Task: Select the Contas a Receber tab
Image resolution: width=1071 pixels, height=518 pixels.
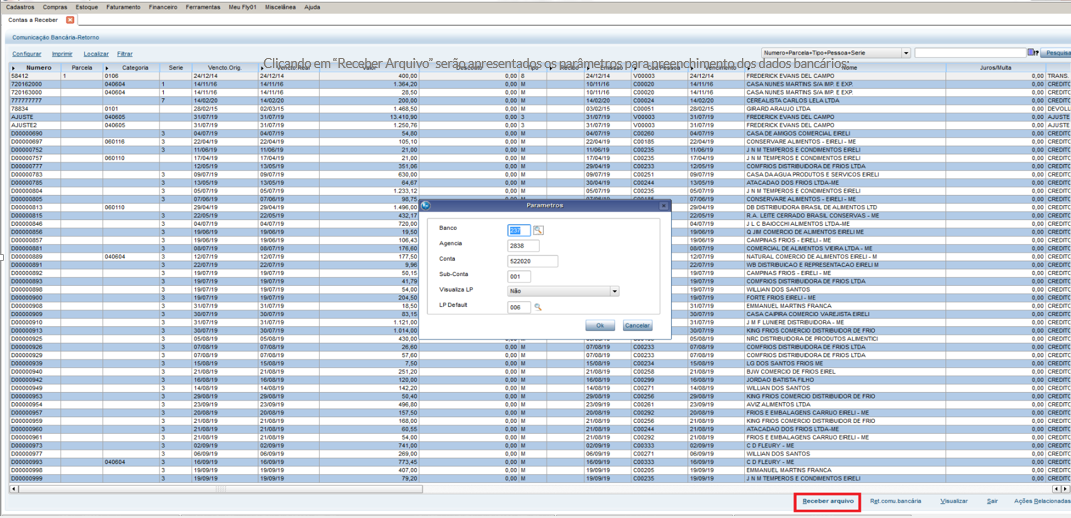Action: click(33, 20)
